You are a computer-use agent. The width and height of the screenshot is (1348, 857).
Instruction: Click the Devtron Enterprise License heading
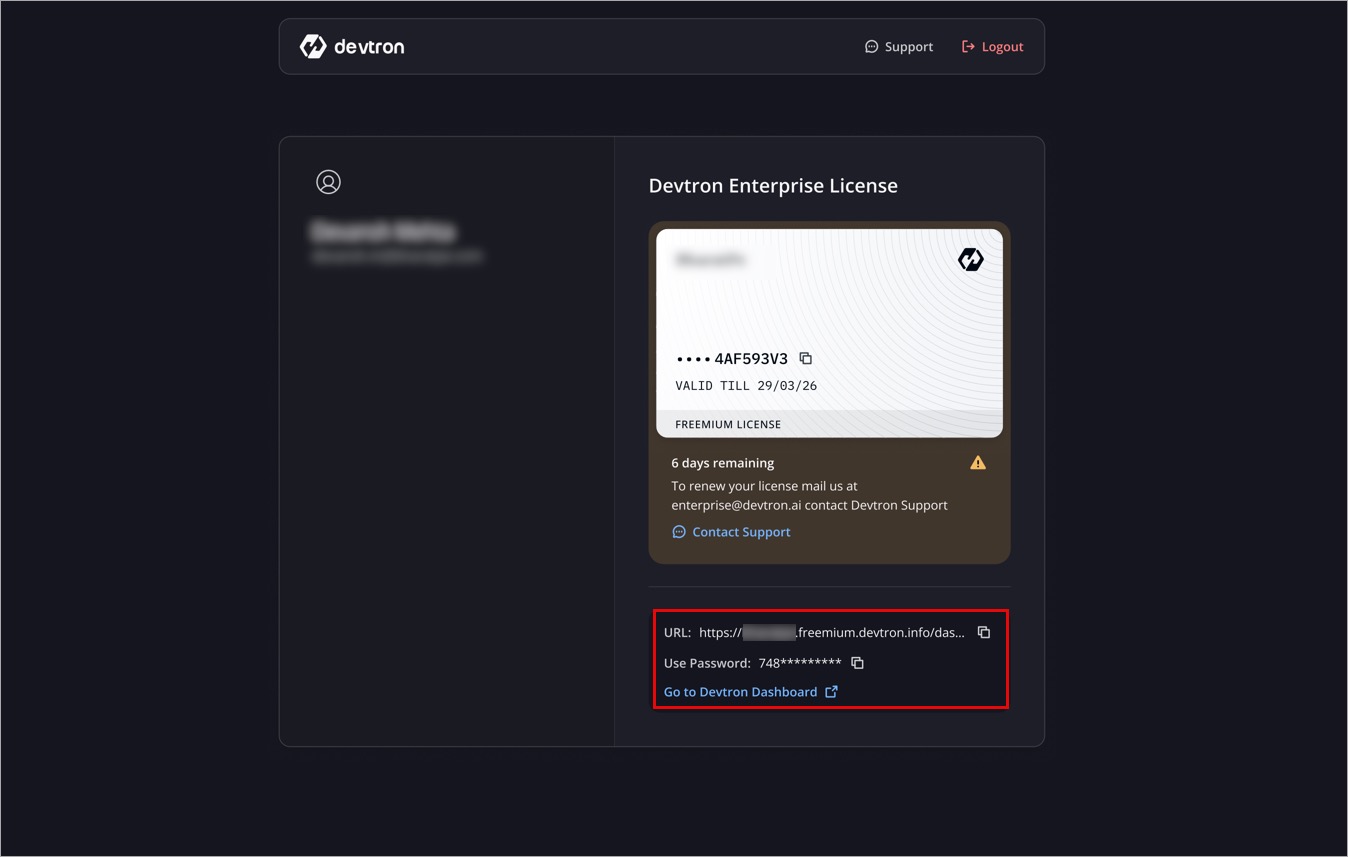coord(773,186)
